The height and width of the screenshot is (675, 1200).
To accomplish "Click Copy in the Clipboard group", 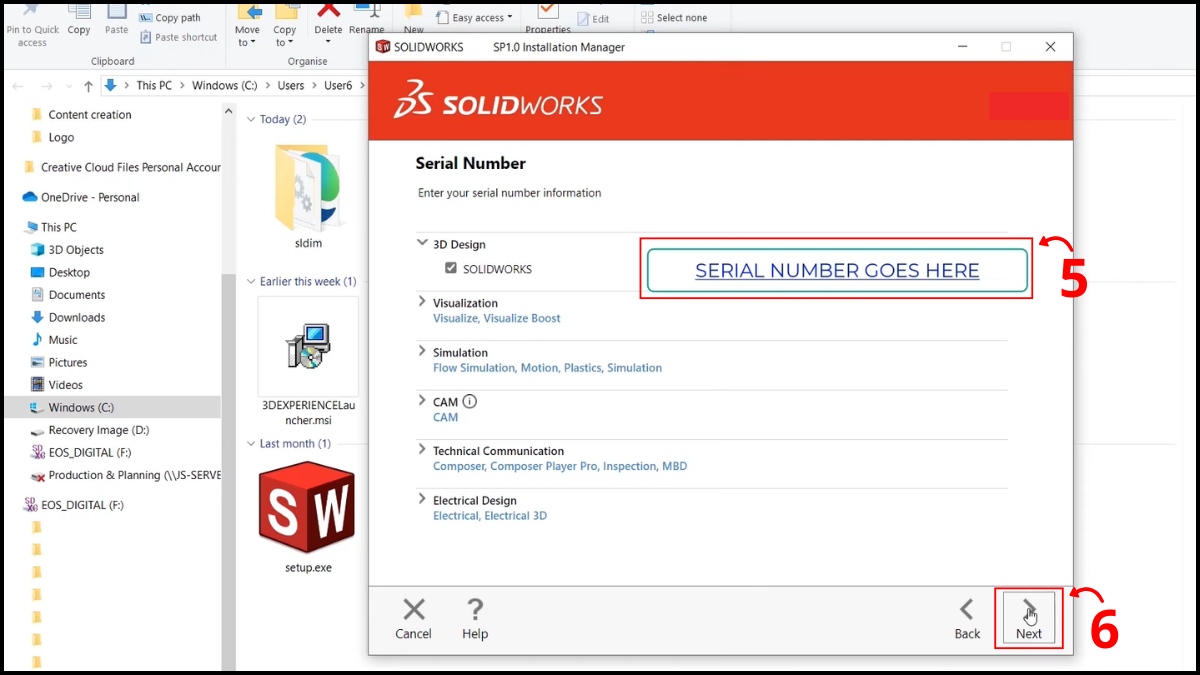I will coord(79,22).
